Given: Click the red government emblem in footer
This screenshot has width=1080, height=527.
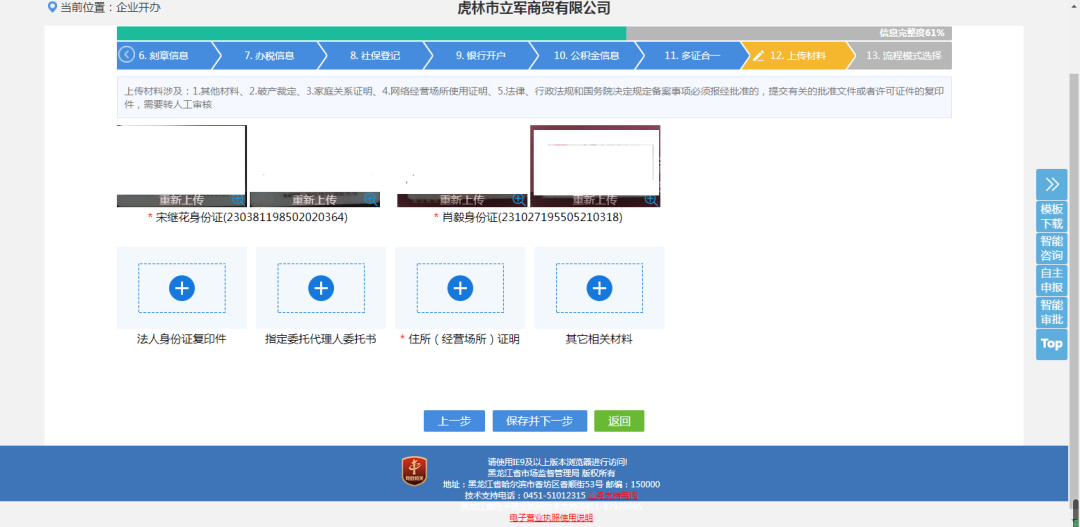Looking at the screenshot, I should pos(415,471).
